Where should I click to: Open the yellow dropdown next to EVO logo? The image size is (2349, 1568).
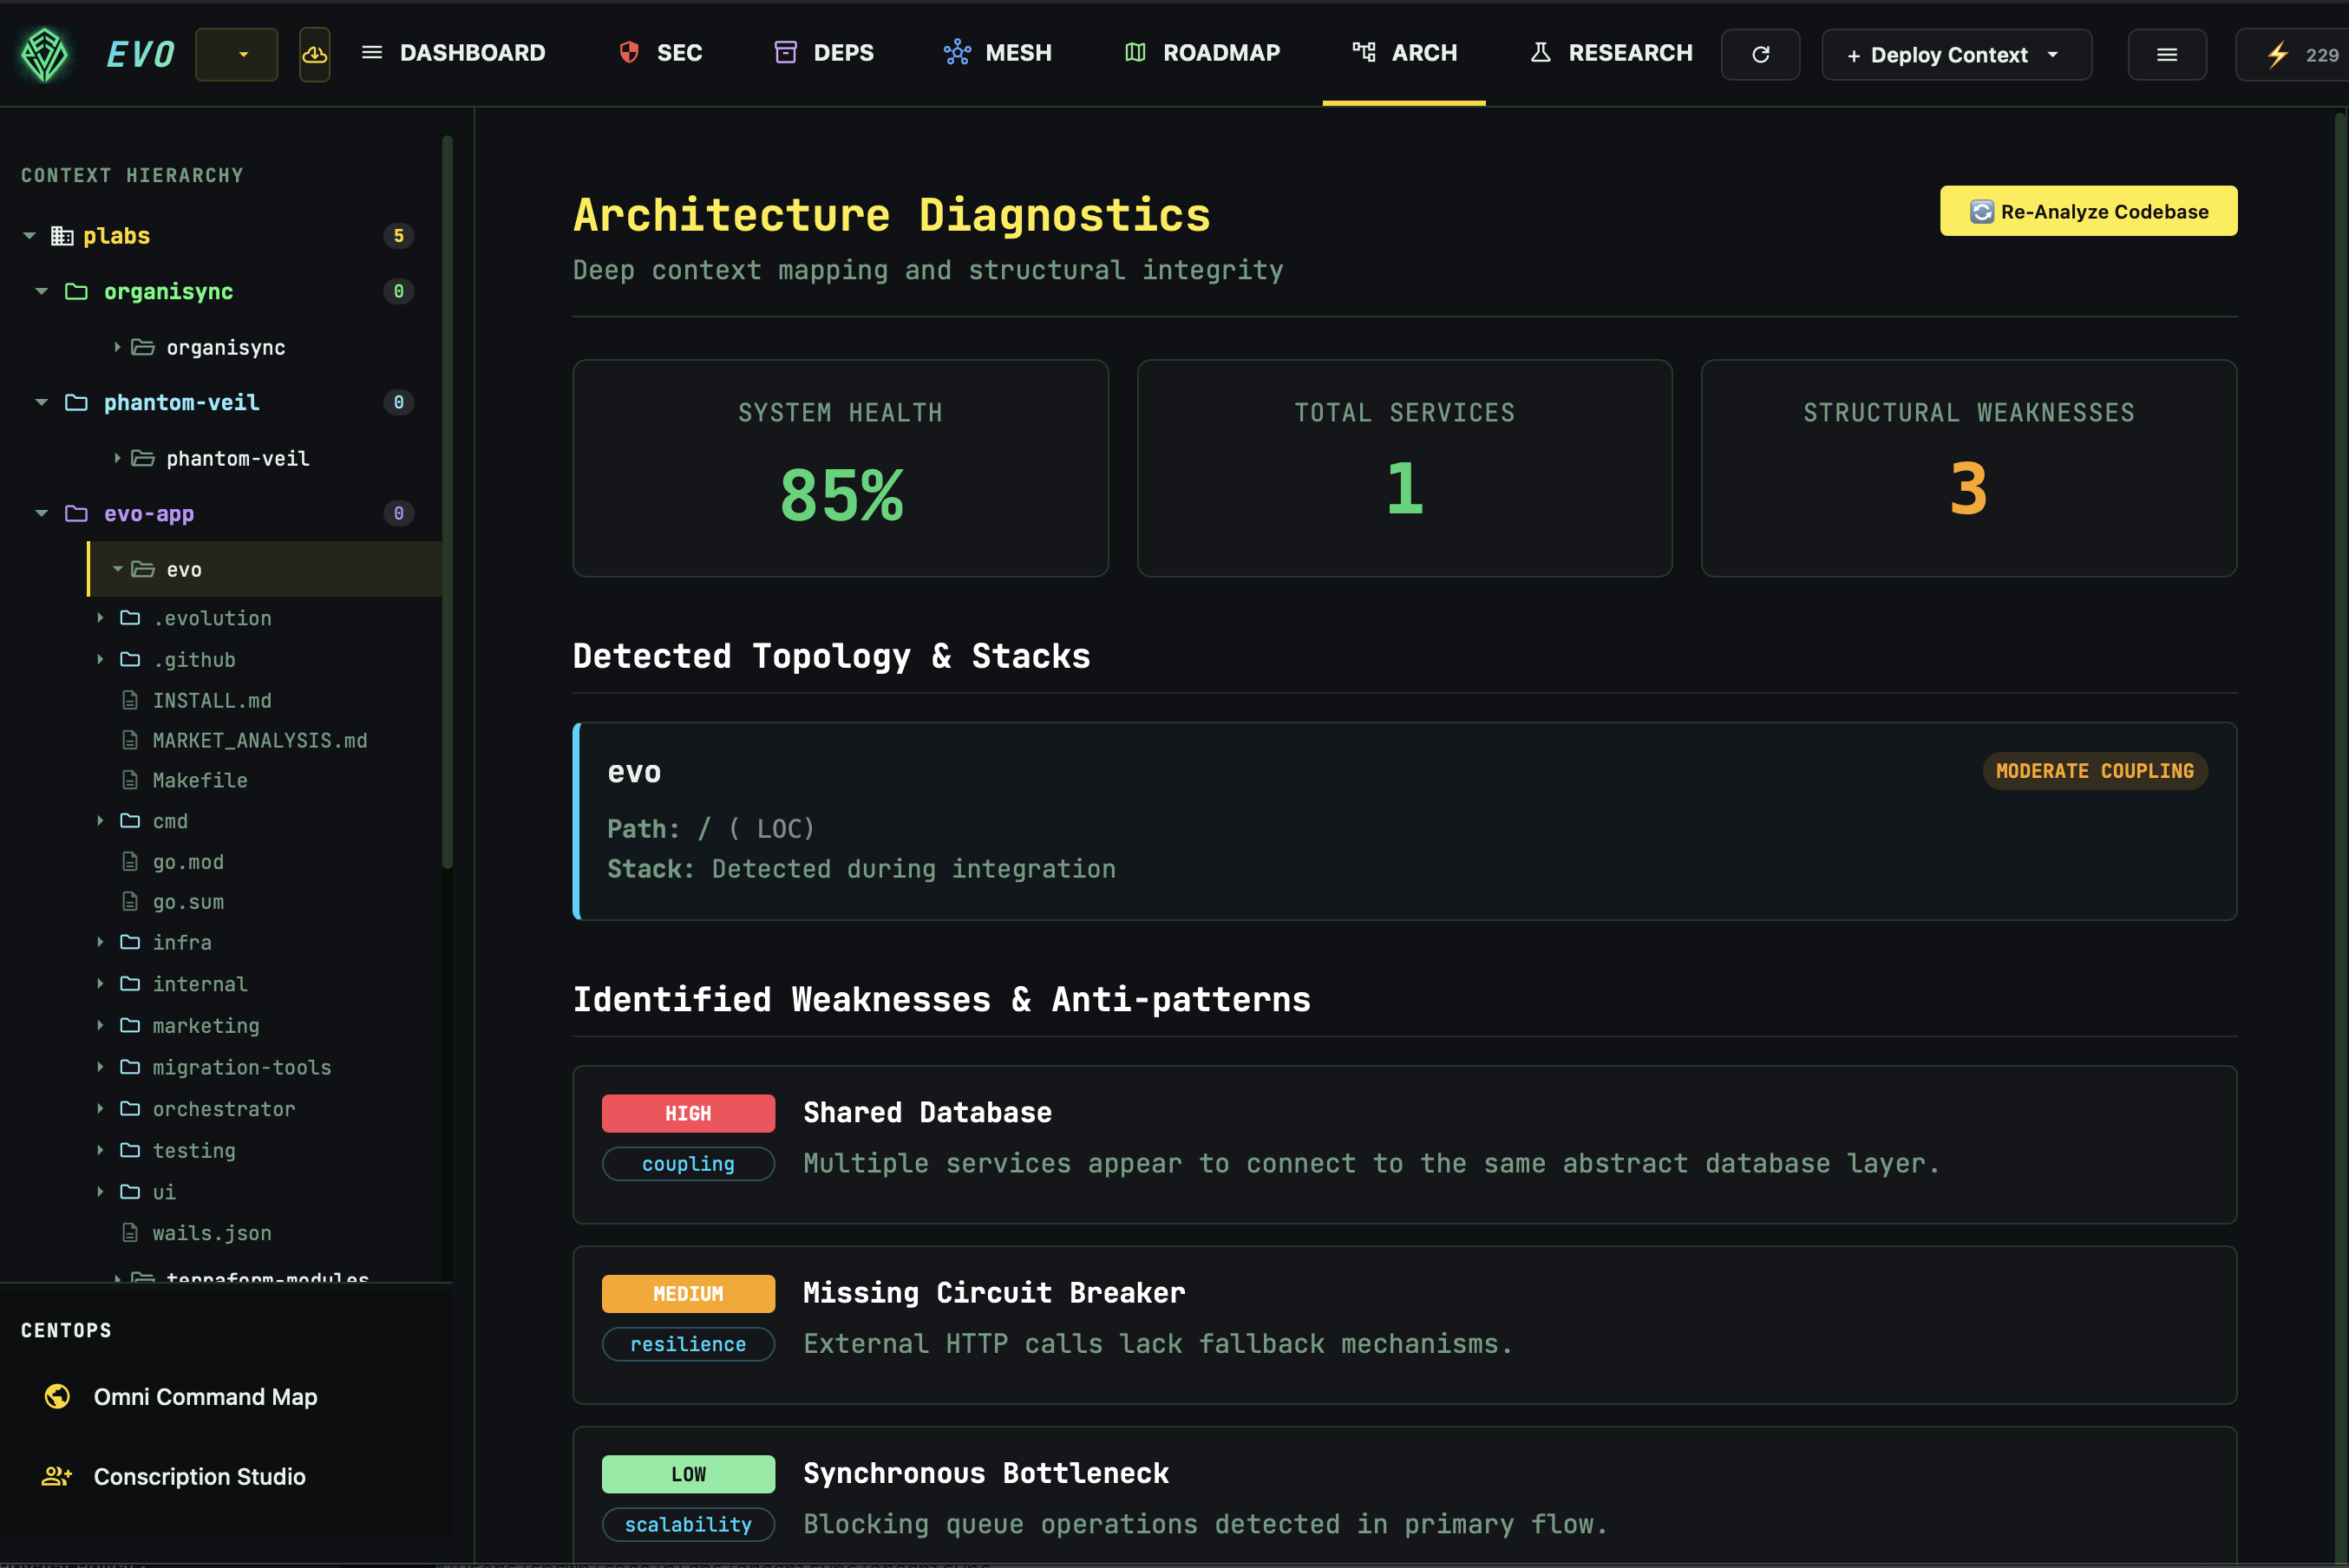point(237,54)
